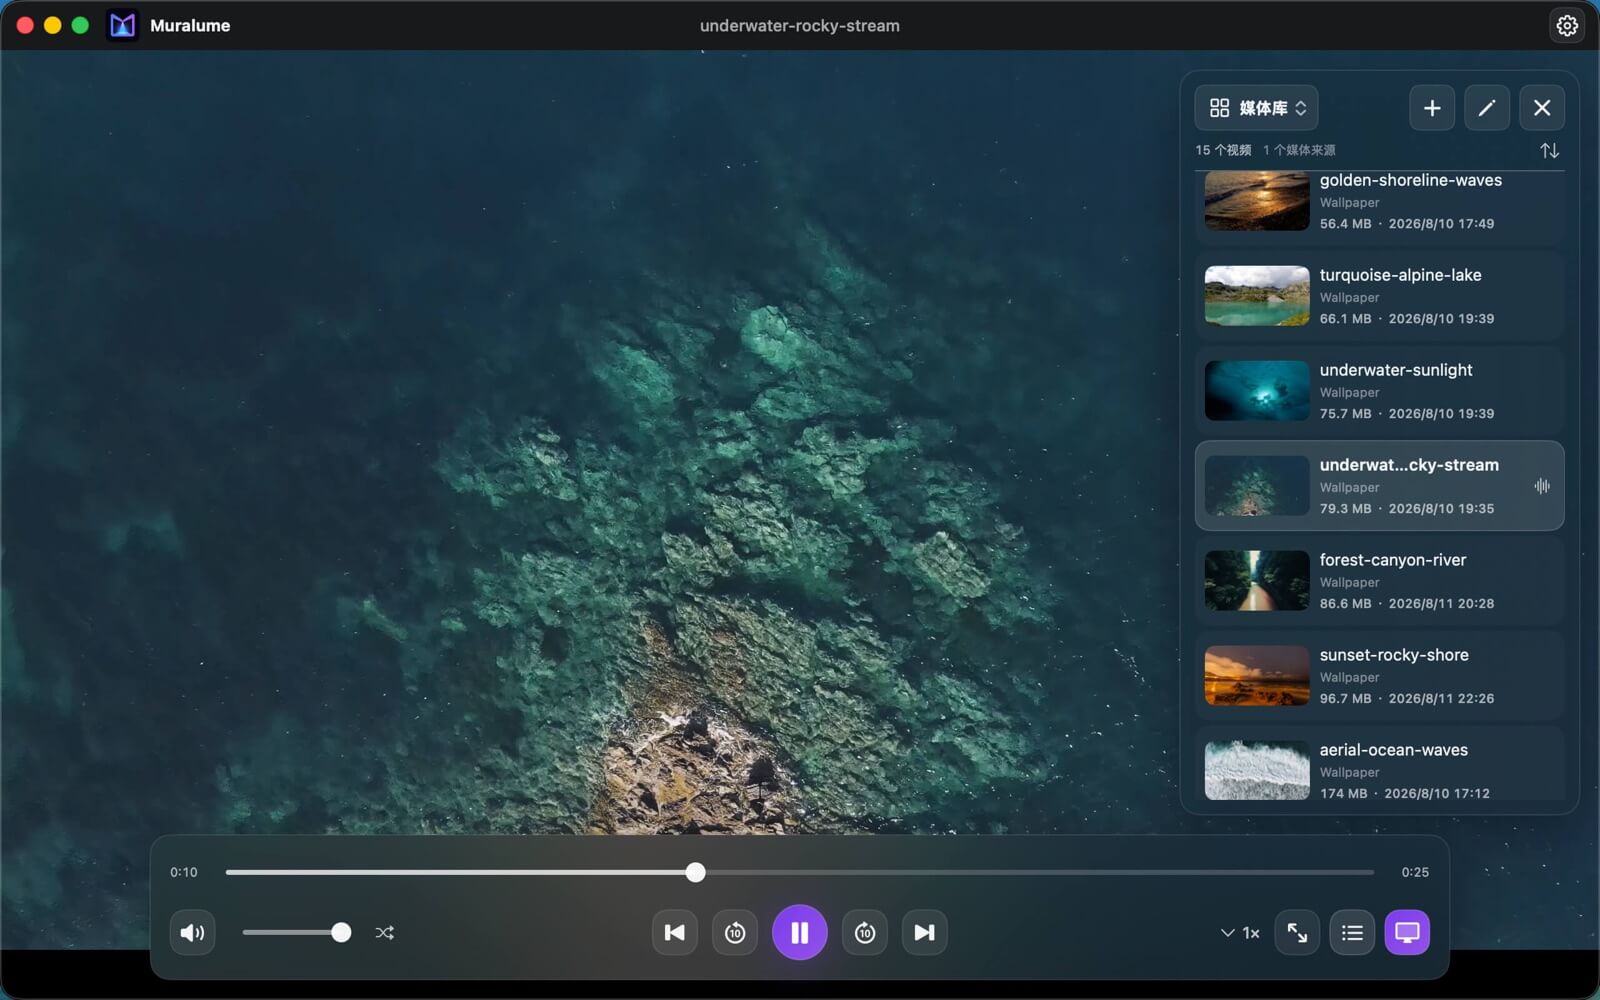Click the 1 个媒体来源 label

[1299, 150]
